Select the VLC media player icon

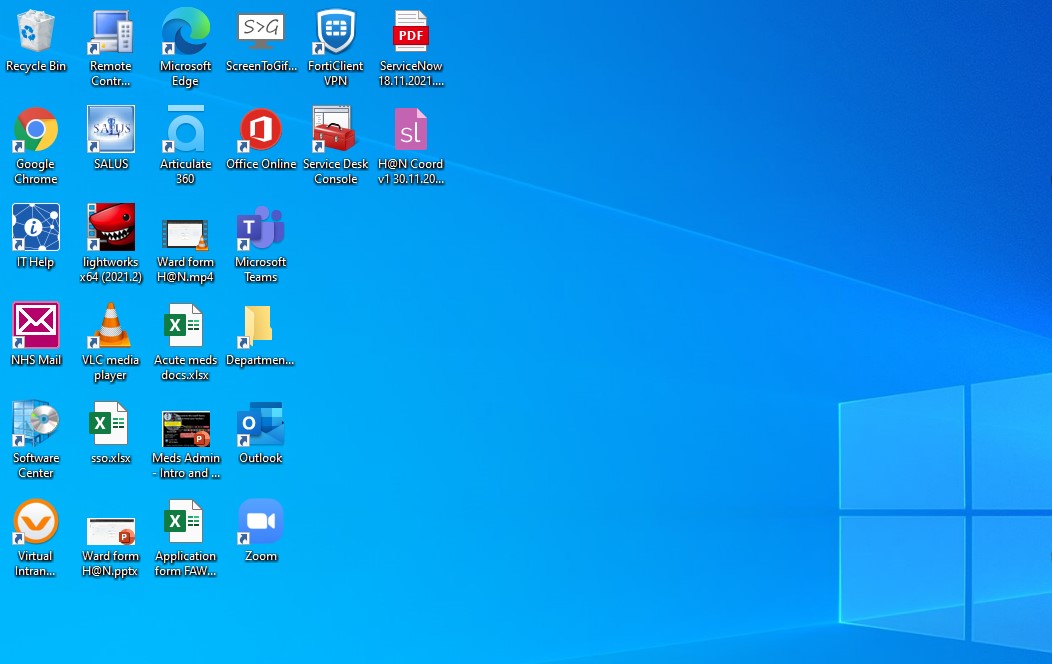click(111, 325)
